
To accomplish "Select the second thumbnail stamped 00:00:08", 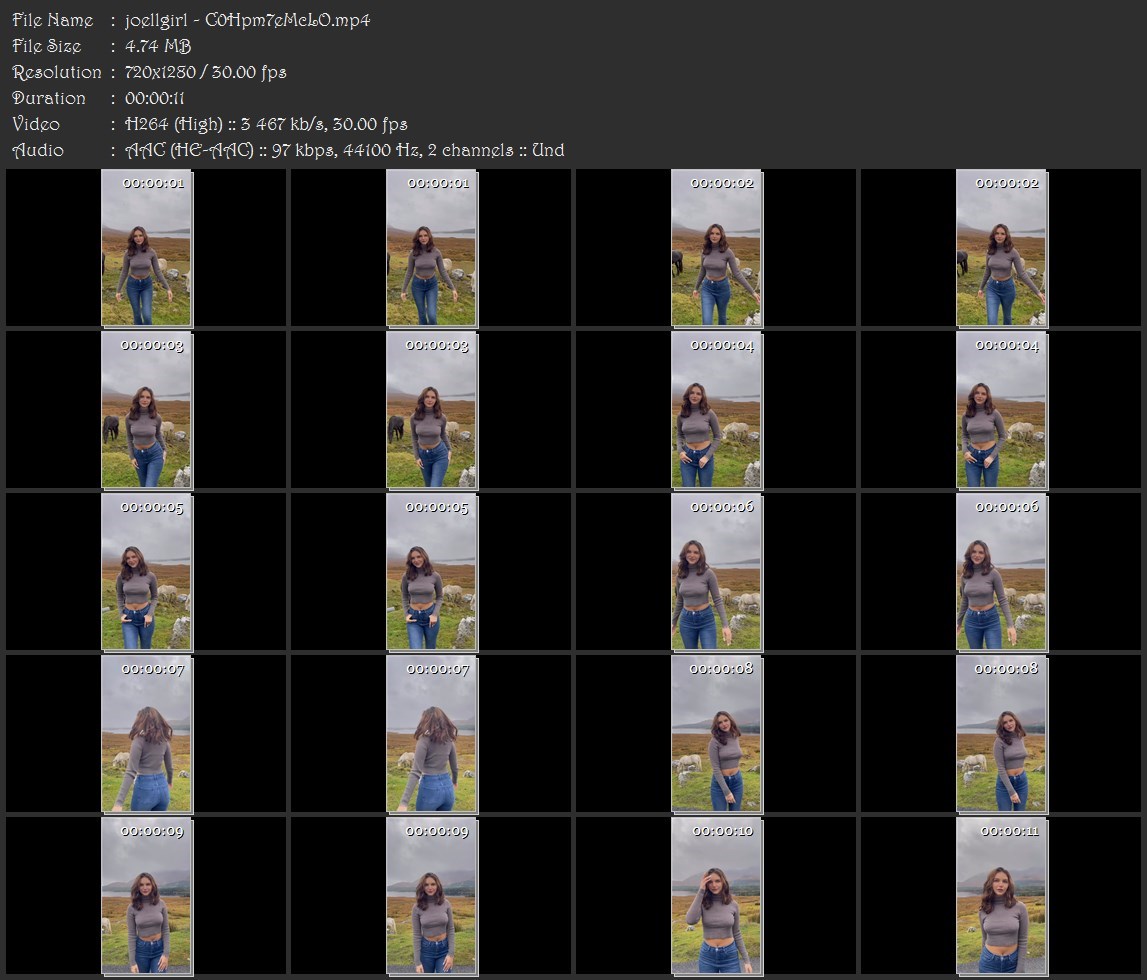I will pyautogui.click(x=1001, y=734).
